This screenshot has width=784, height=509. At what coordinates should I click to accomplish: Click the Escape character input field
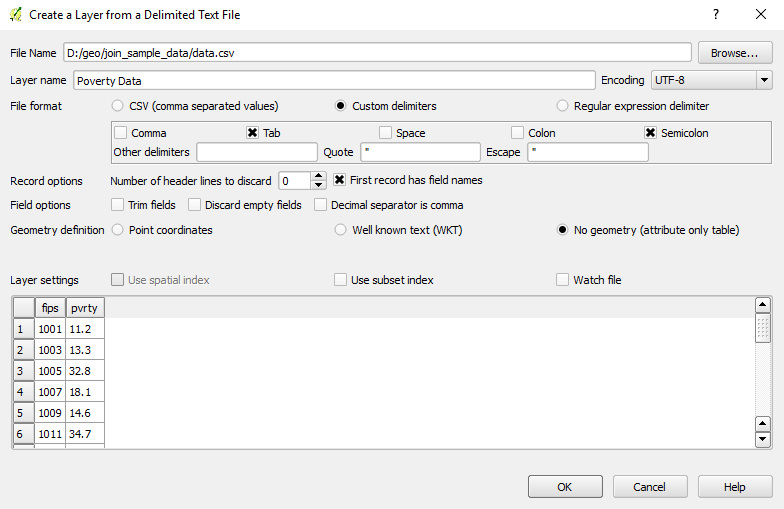pyautogui.click(x=588, y=152)
